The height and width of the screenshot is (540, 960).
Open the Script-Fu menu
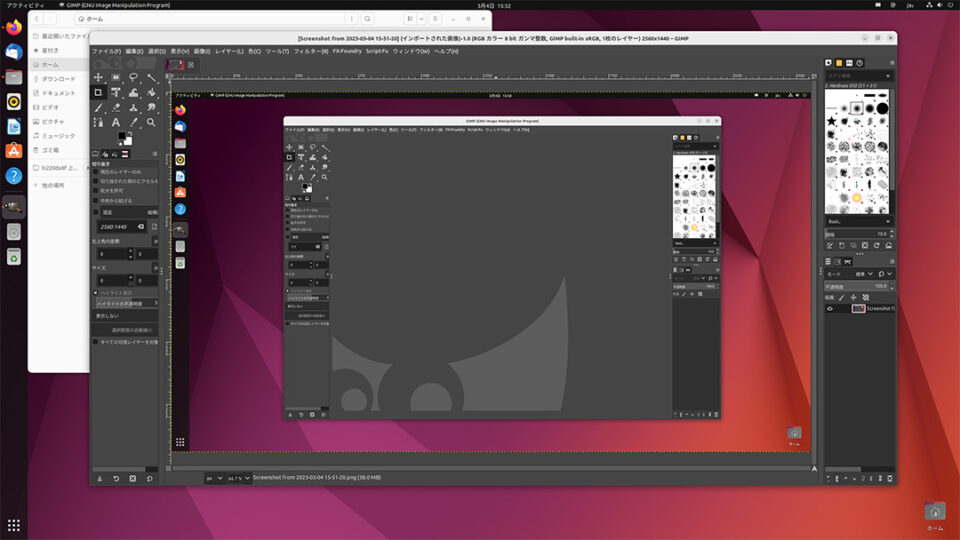pyautogui.click(x=377, y=51)
